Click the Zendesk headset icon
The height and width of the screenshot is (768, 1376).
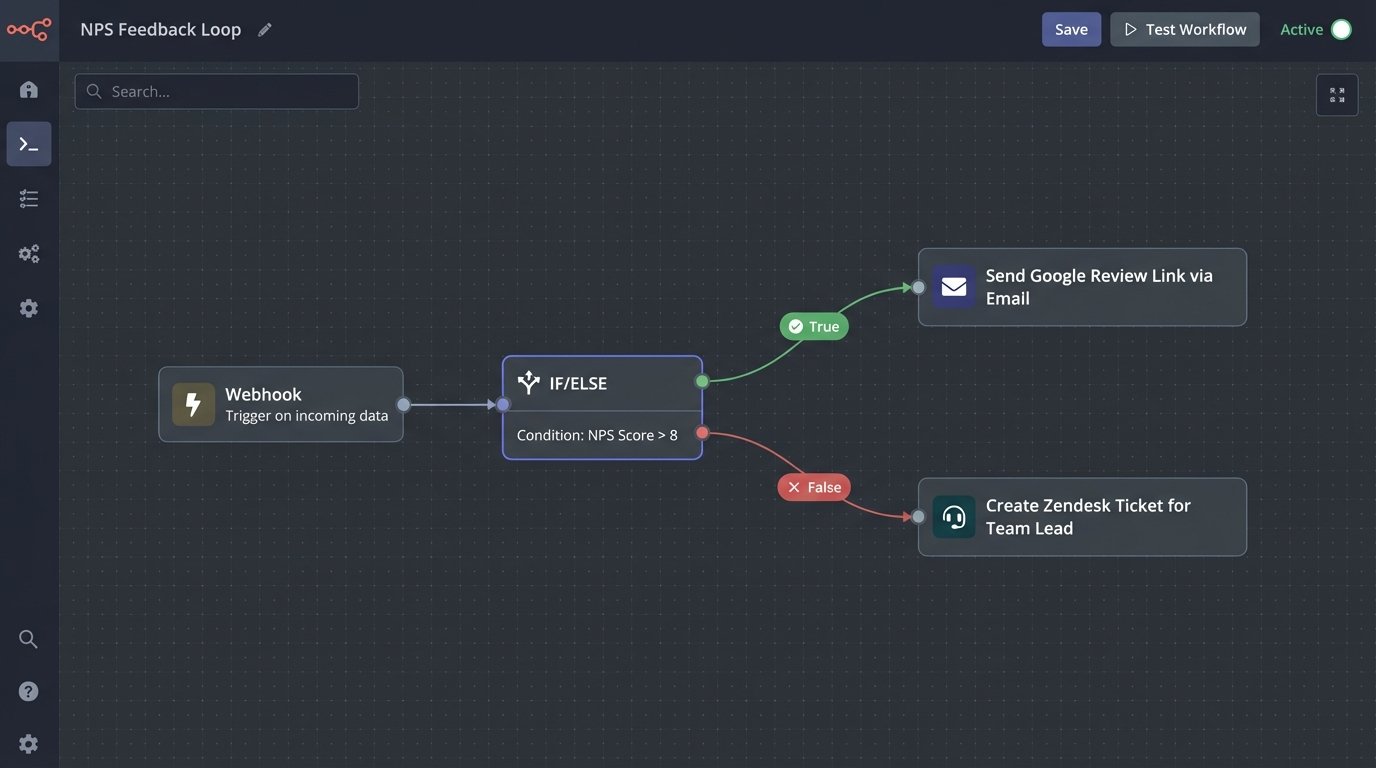tap(953, 516)
